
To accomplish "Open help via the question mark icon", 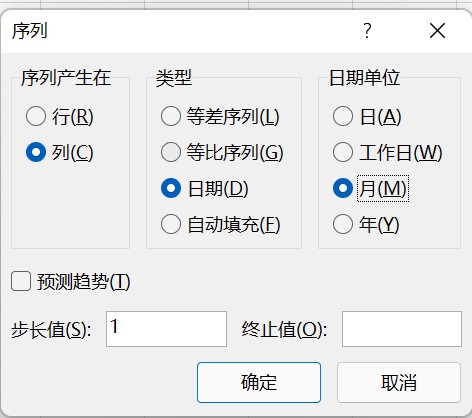I will [x=367, y=31].
